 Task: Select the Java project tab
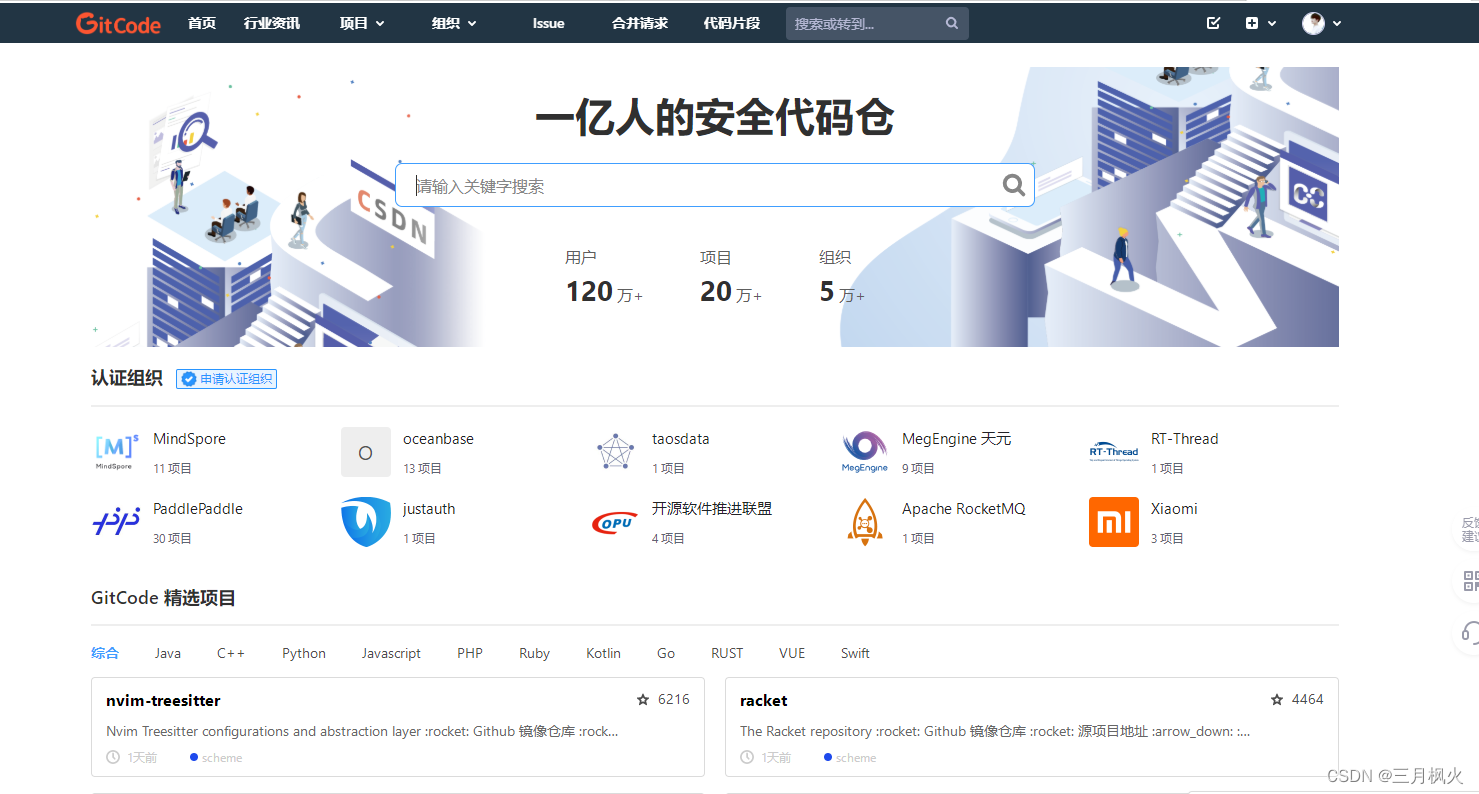[x=168, y=653]
